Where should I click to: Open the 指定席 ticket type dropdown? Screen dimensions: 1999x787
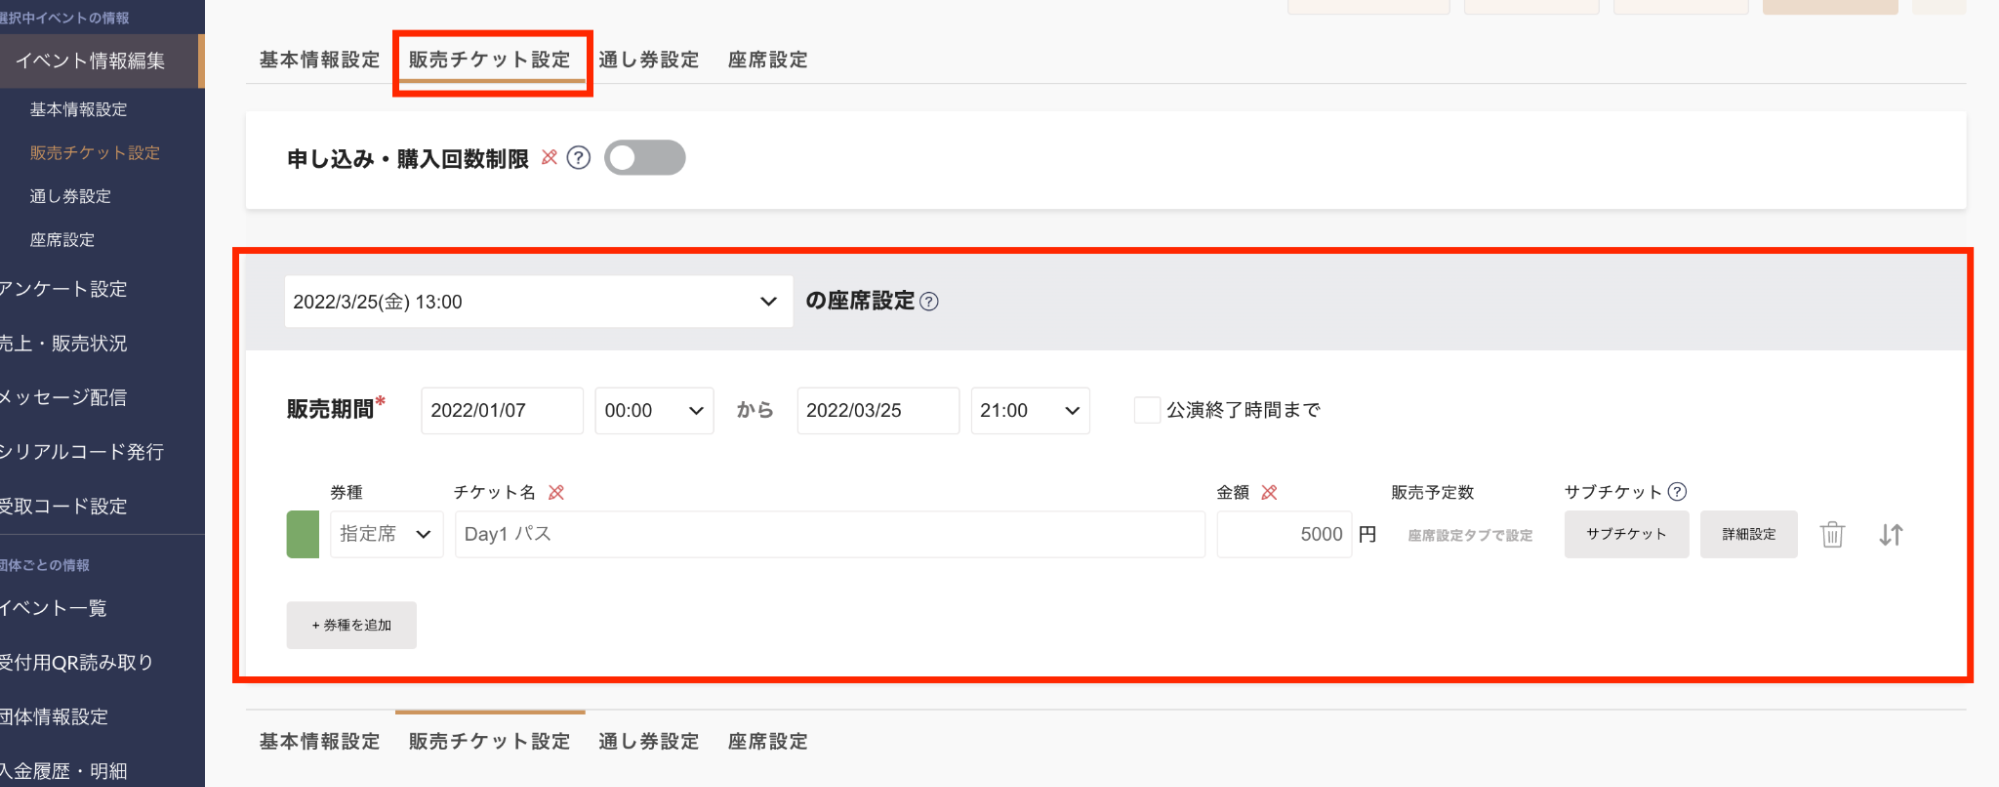[x=386, y=534]
